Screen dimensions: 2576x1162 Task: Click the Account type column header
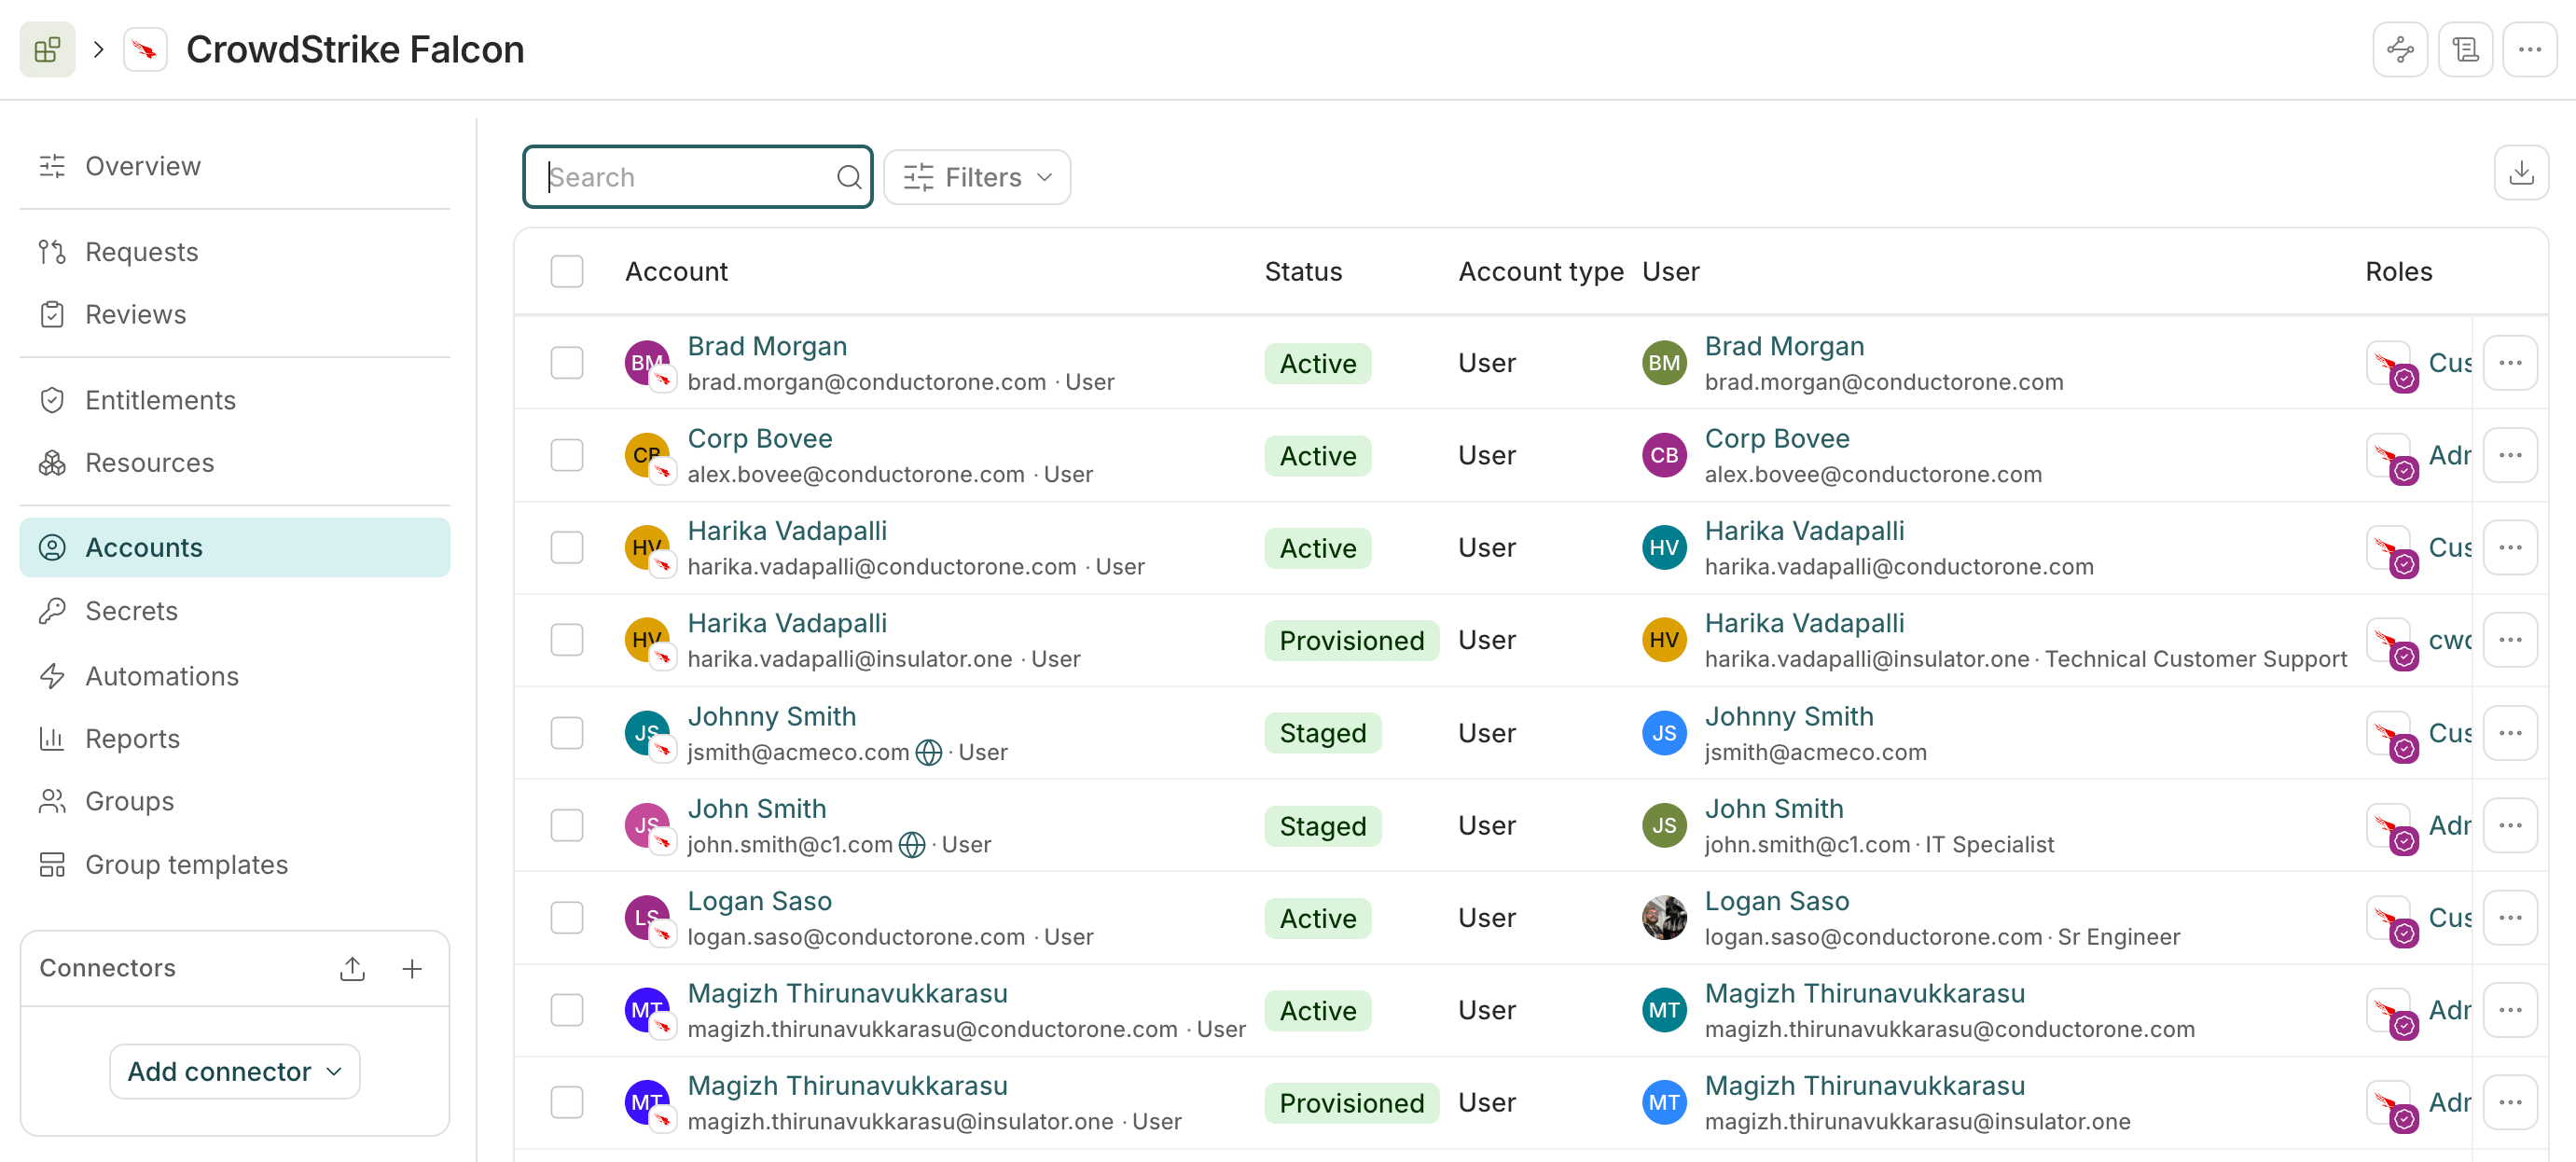tap(1540, 271)
